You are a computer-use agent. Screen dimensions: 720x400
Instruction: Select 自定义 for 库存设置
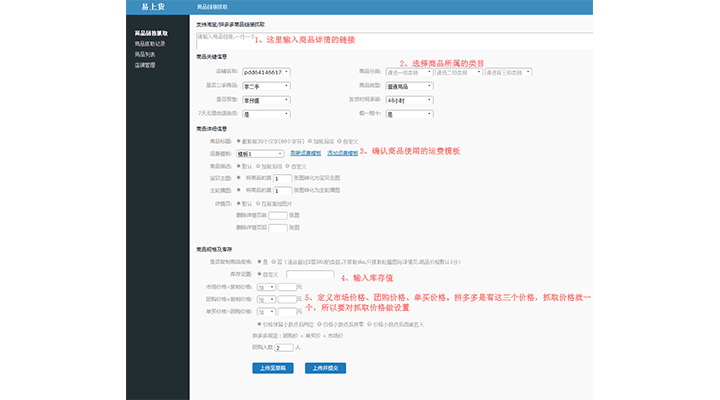[x=259, y=274]
